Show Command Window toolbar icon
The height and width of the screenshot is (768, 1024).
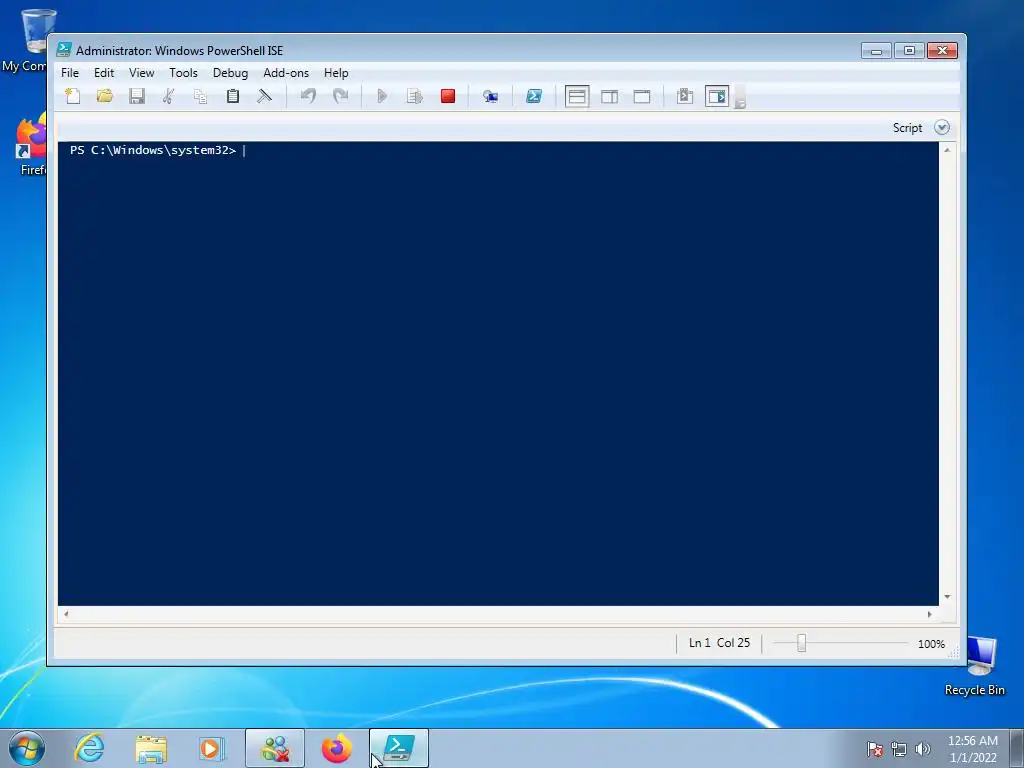[684, 97]
